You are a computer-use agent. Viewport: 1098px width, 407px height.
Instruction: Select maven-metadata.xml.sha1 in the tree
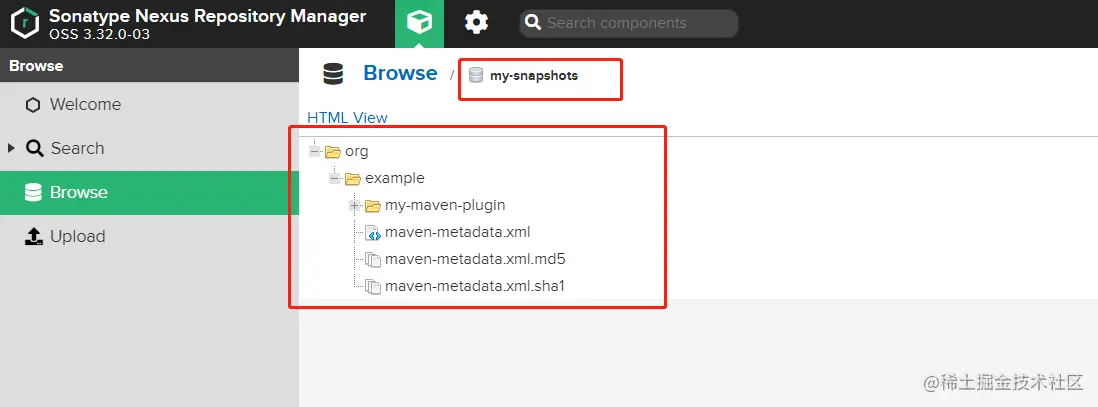[474, 286]
